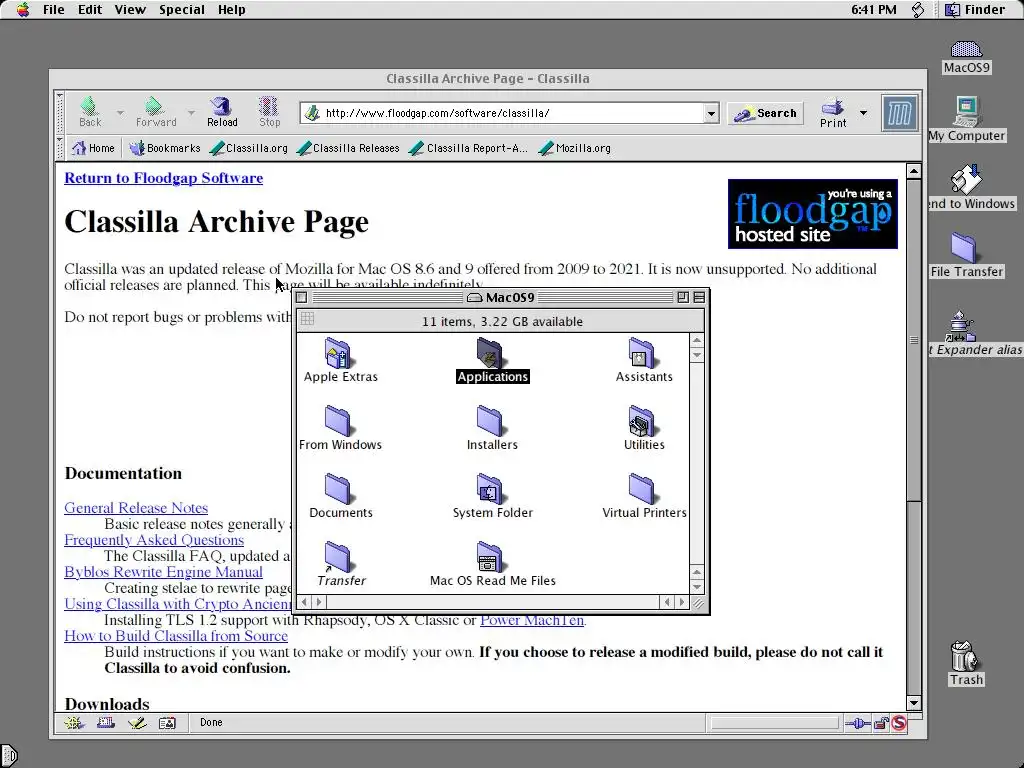The height and width of the screenshot is (768, 1024).
Task: Click the floodgap hosted site banner
Action: point(812,214)
